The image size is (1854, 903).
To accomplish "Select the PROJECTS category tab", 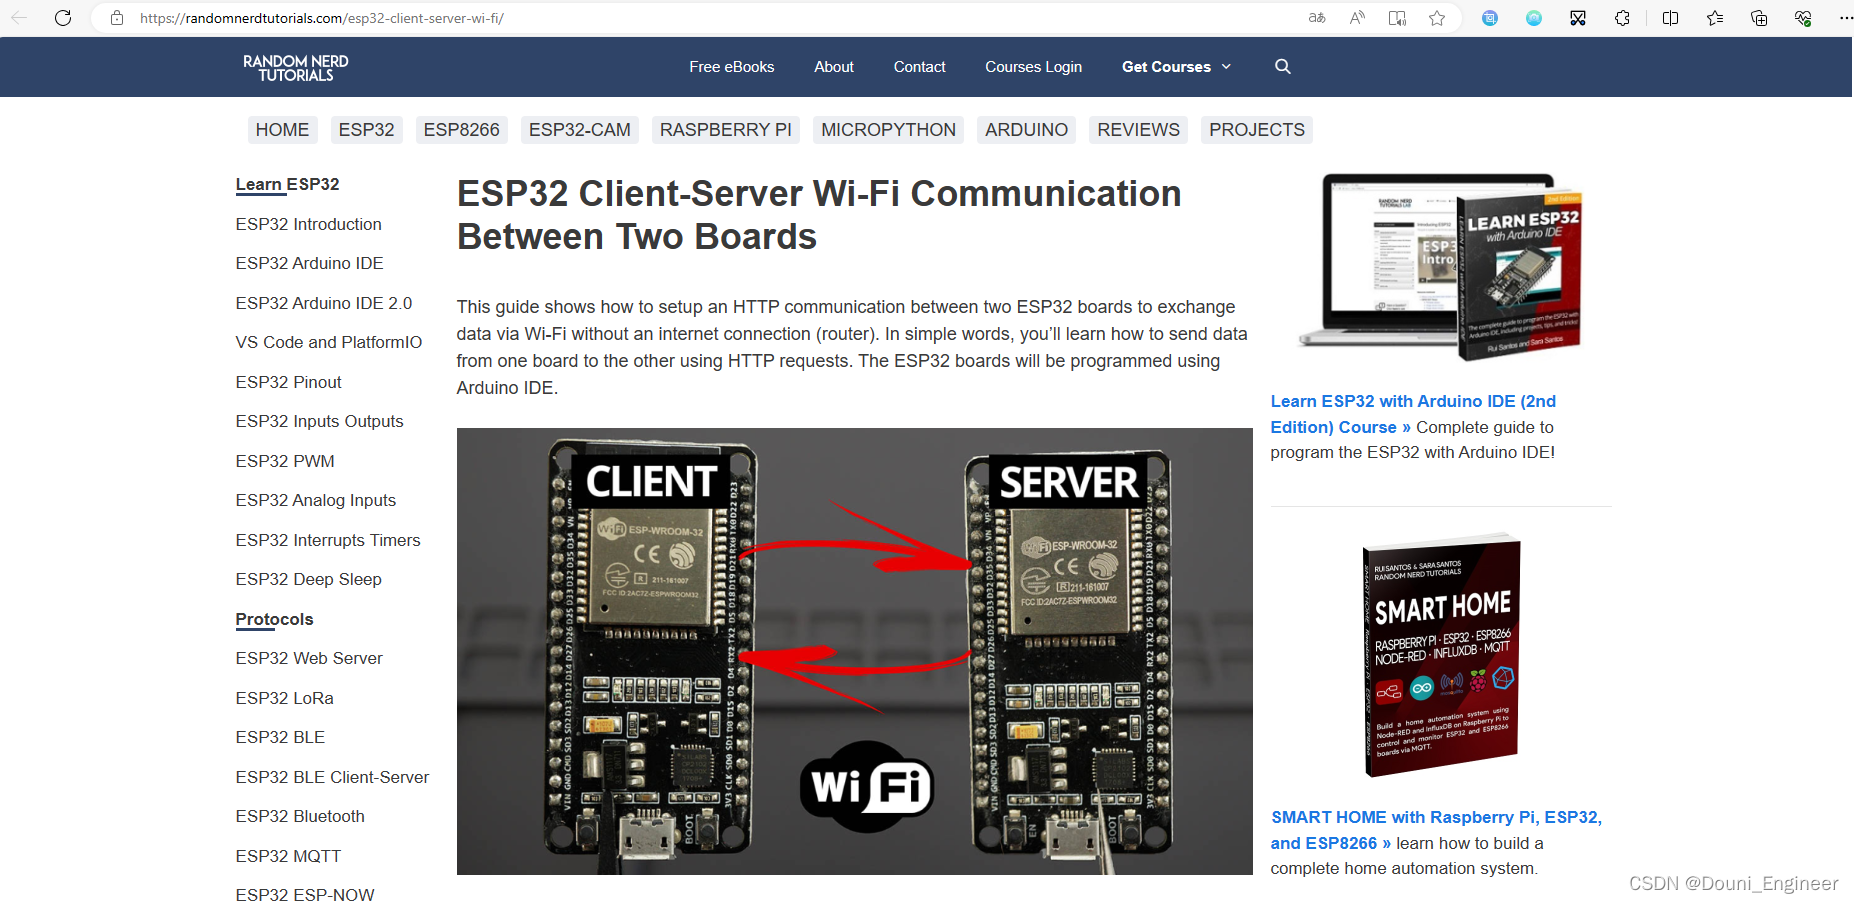I will pos(1256,130).
